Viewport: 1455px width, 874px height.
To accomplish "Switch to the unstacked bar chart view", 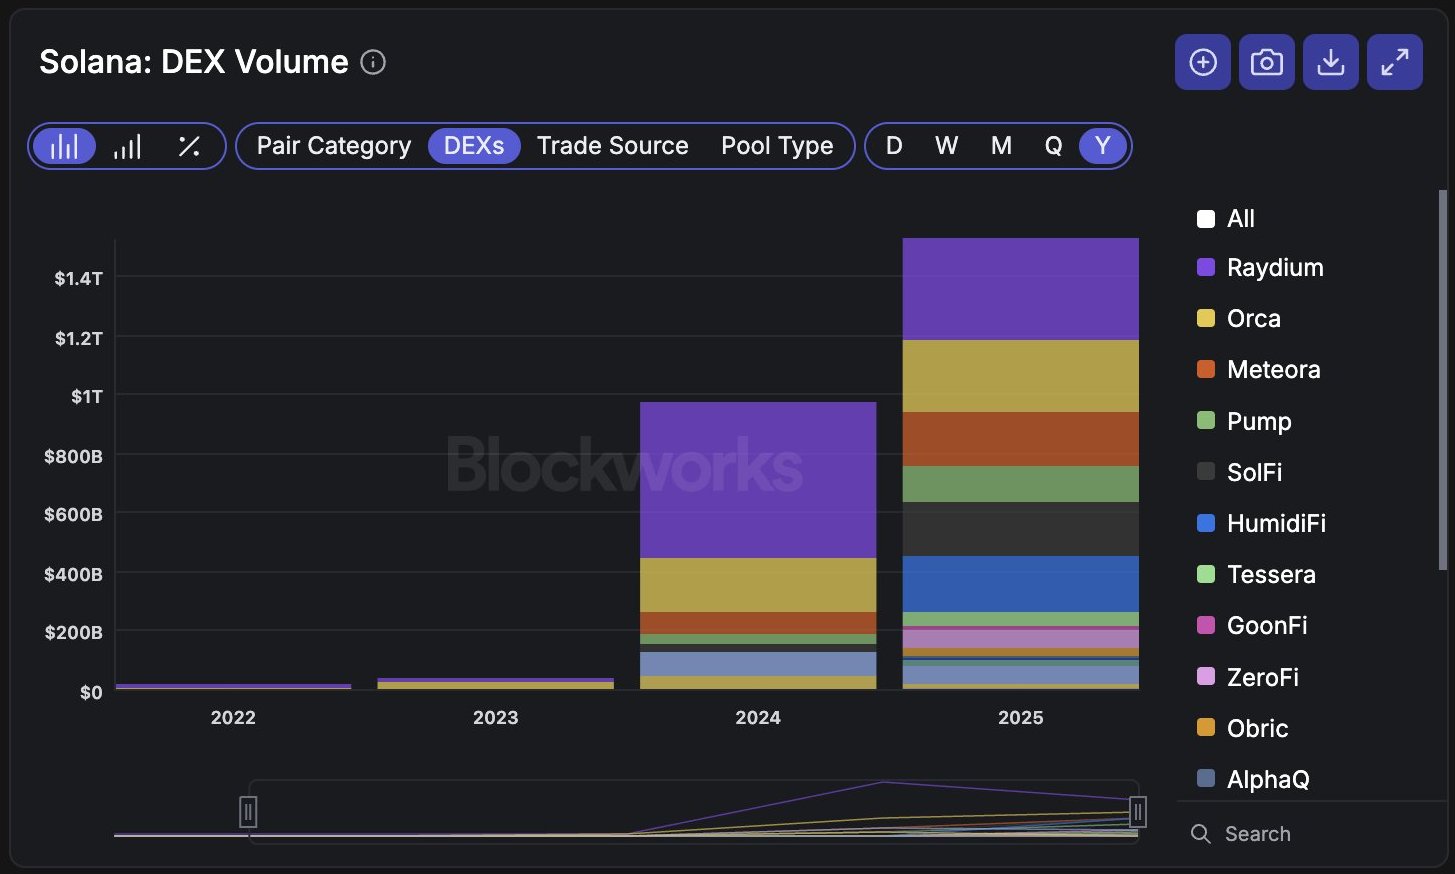I will tap(127, 146).
